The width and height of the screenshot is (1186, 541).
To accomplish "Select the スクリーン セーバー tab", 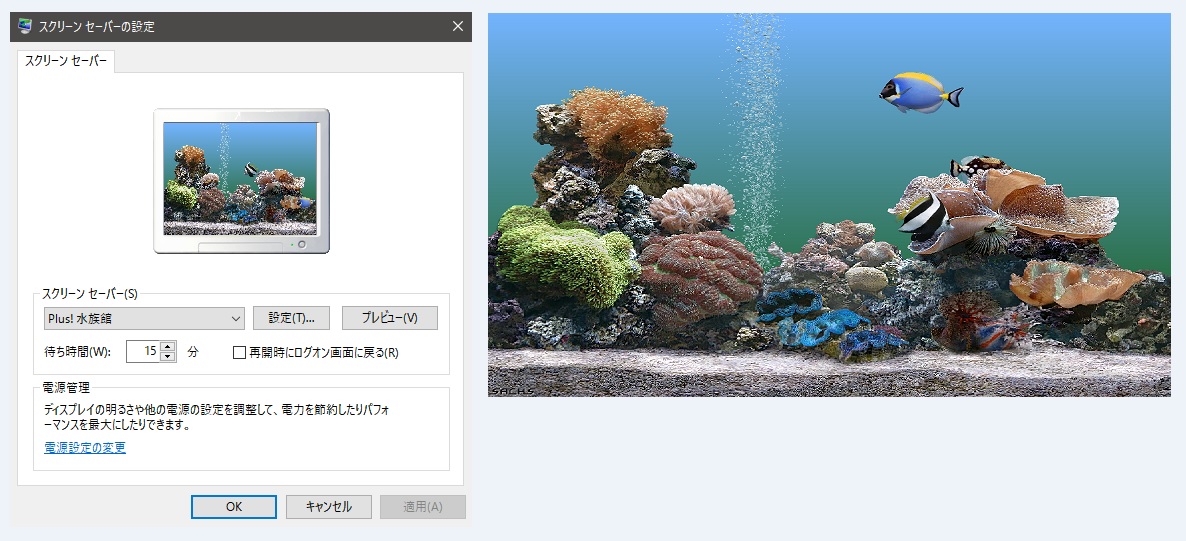I will (x=66, y=61).
